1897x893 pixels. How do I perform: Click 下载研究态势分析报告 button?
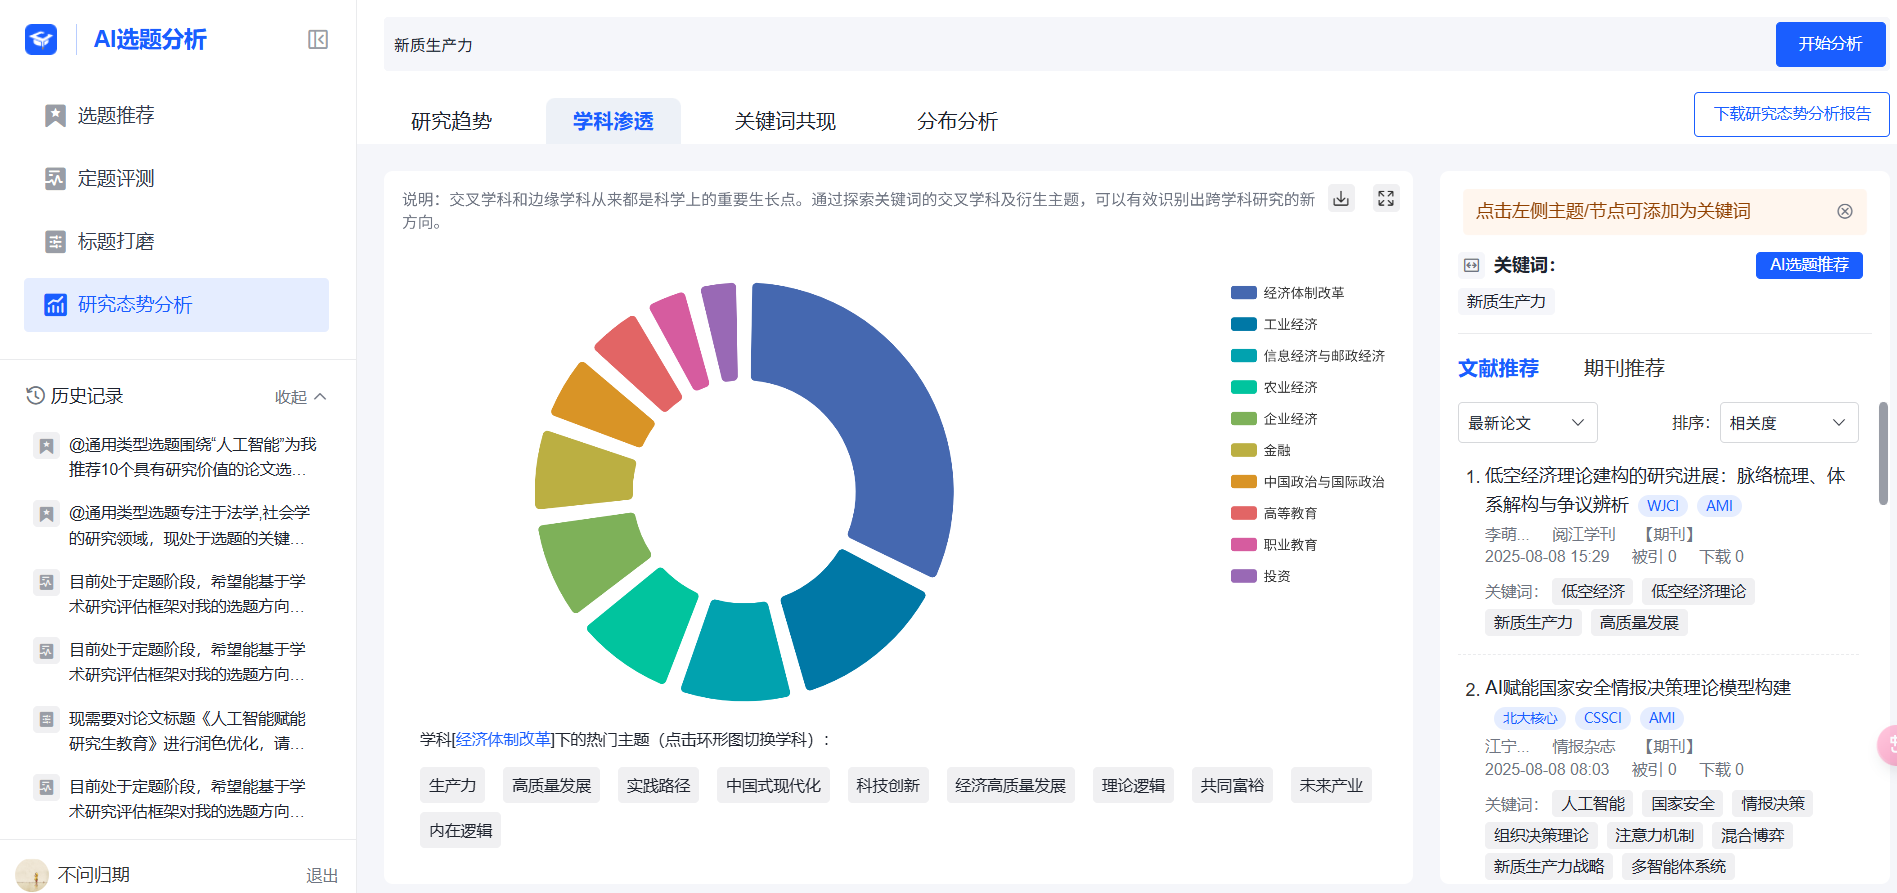[1791, 114]
